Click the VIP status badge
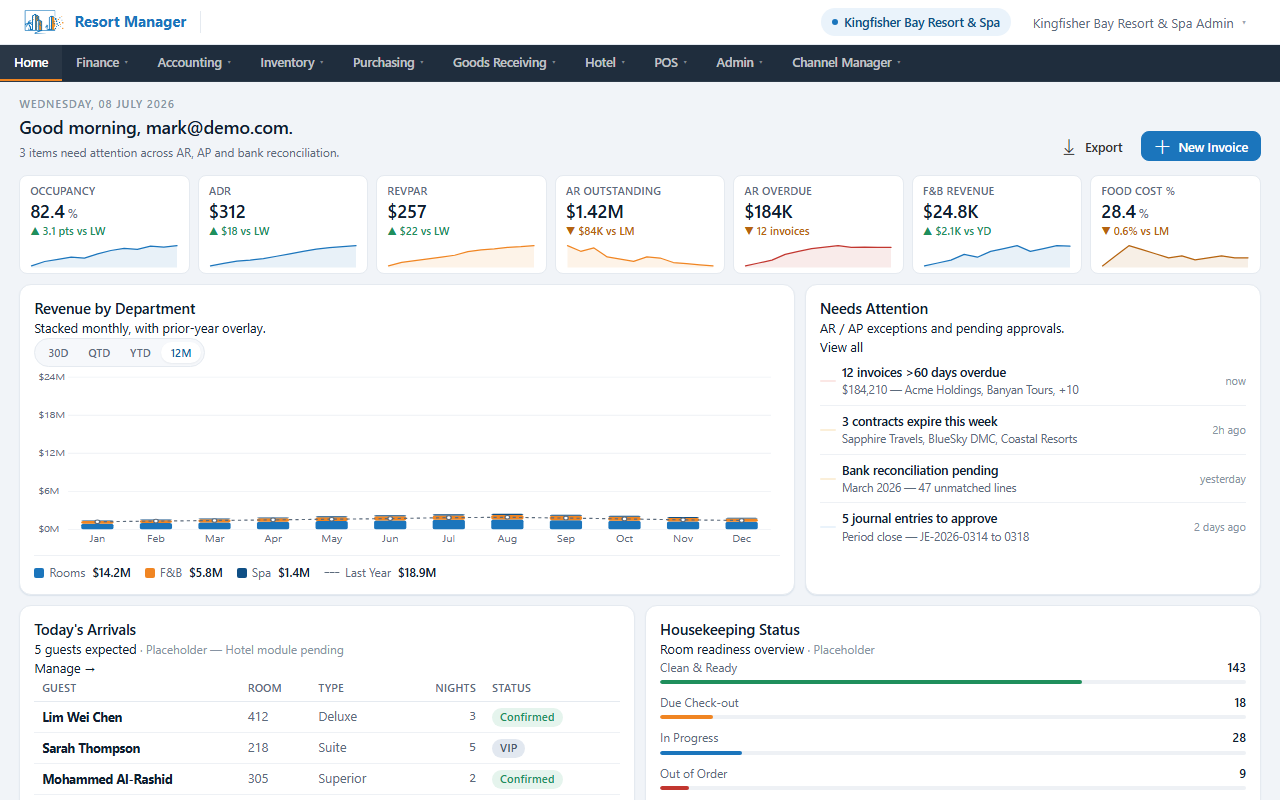This screenshot has width=1280, height=800. (508, 748)
